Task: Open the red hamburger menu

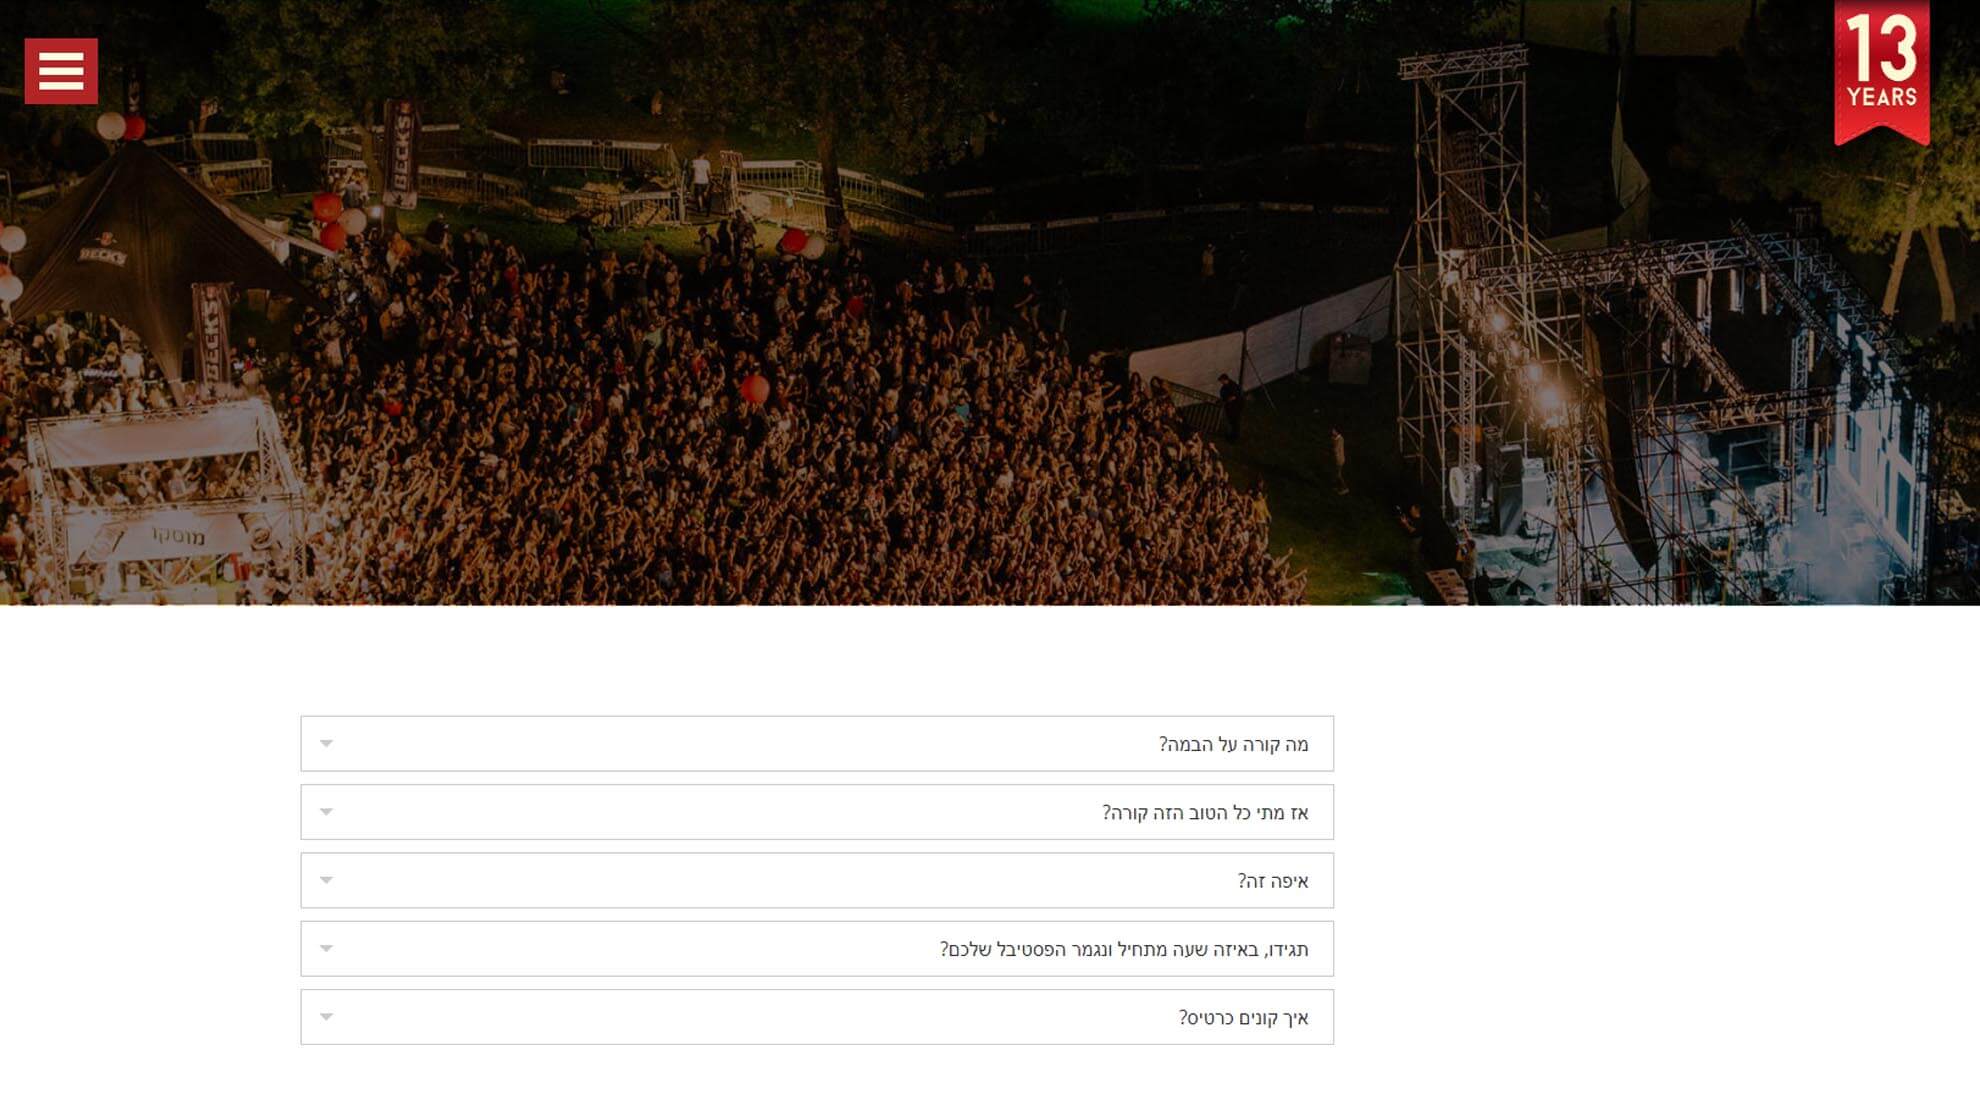Action: (x=61, y=71)
